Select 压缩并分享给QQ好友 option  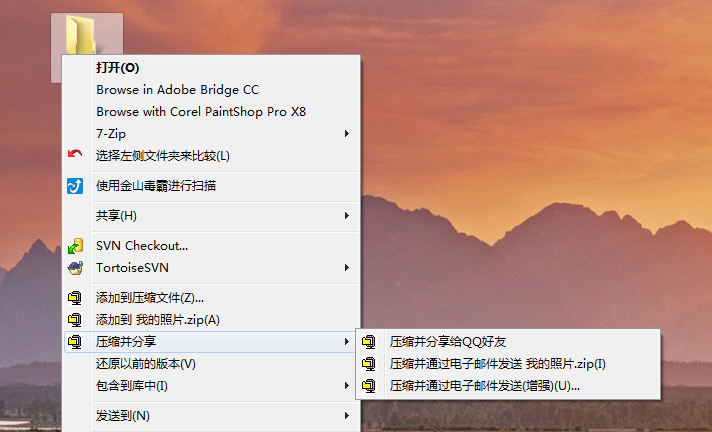coord(455,341)
